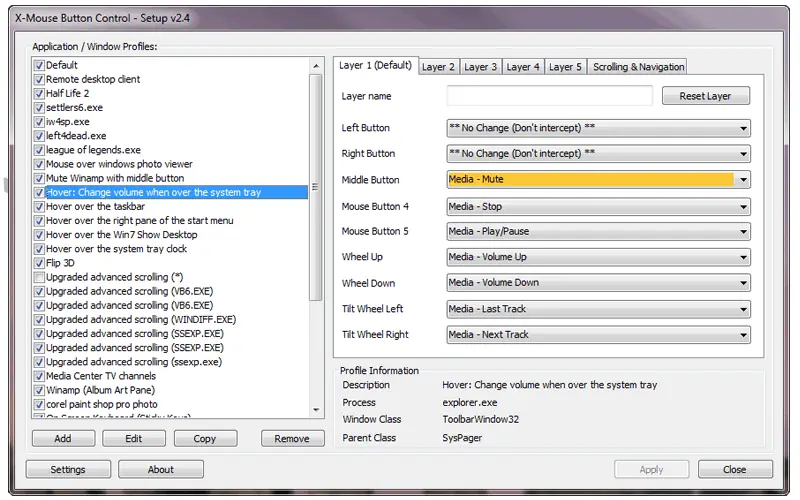Click the profile list scroll-up arrow
The height and width of the screenshot is (500, 800).
(x=316, y=66)
